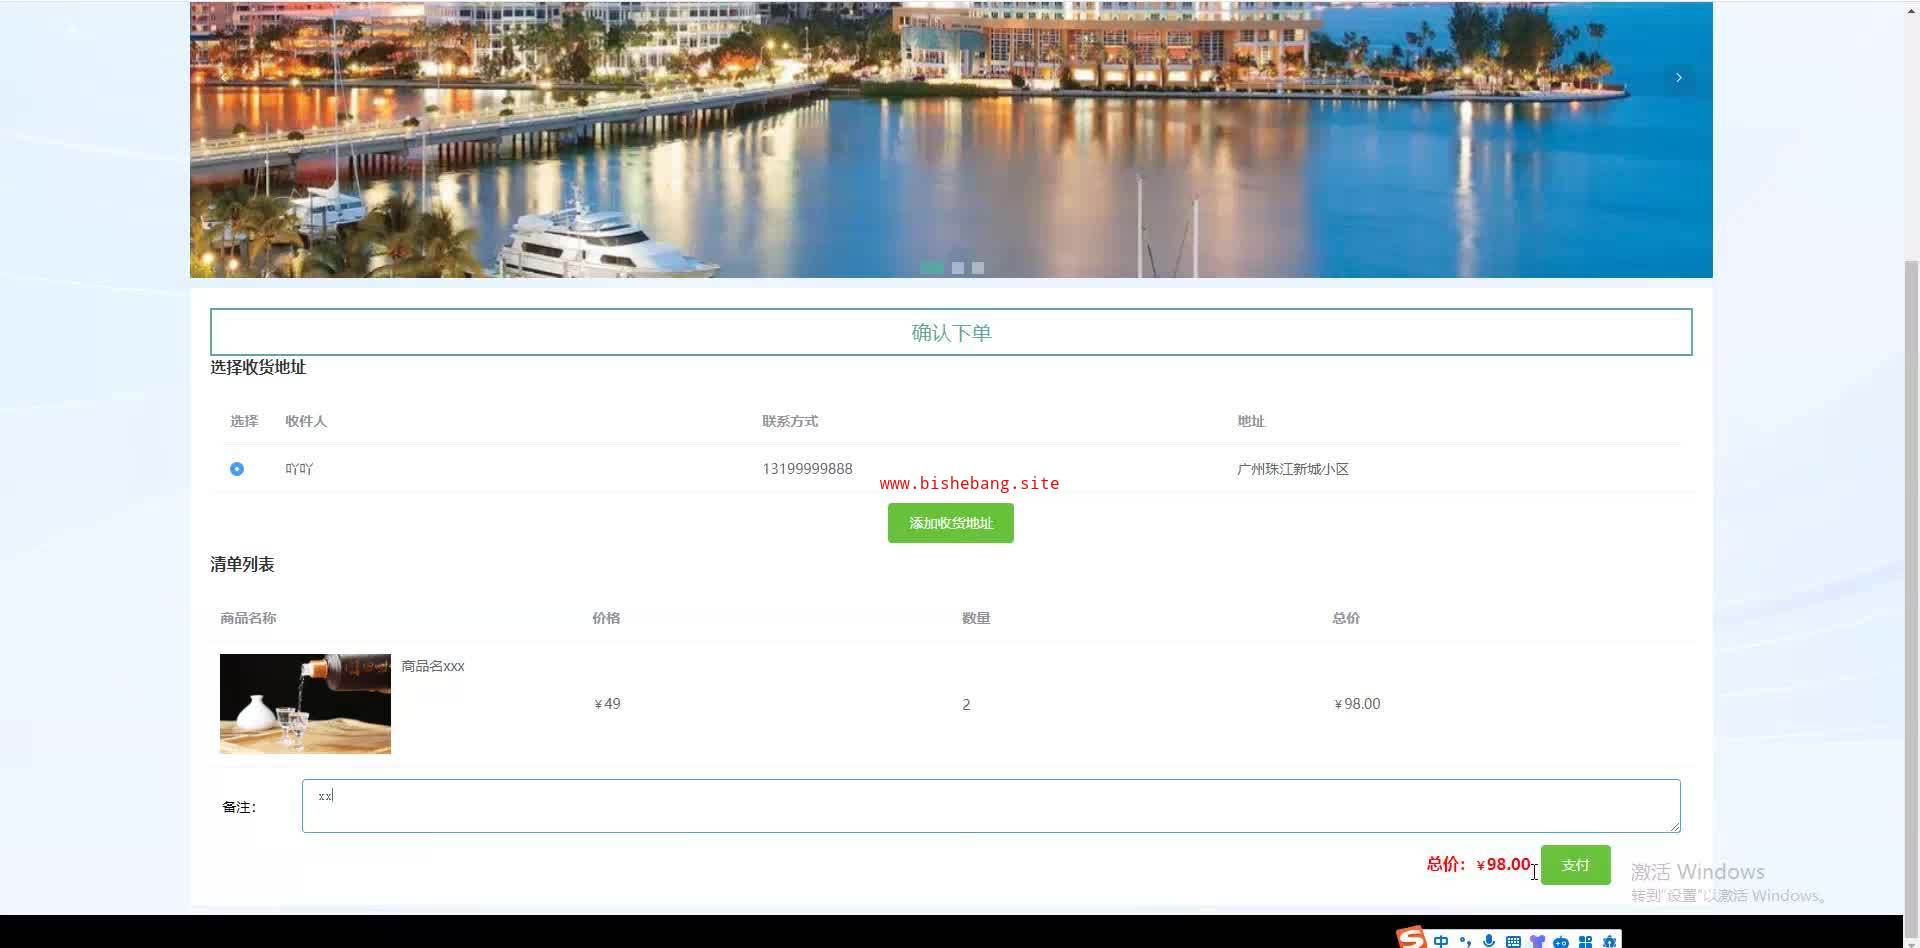Click the 总价 column header

(1346, 618)
